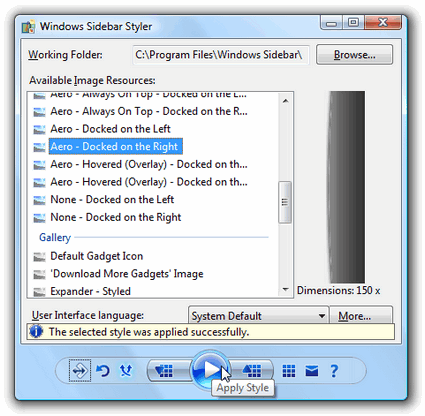
Task: Click the User Interface language label
Action: tap(88, 315)
